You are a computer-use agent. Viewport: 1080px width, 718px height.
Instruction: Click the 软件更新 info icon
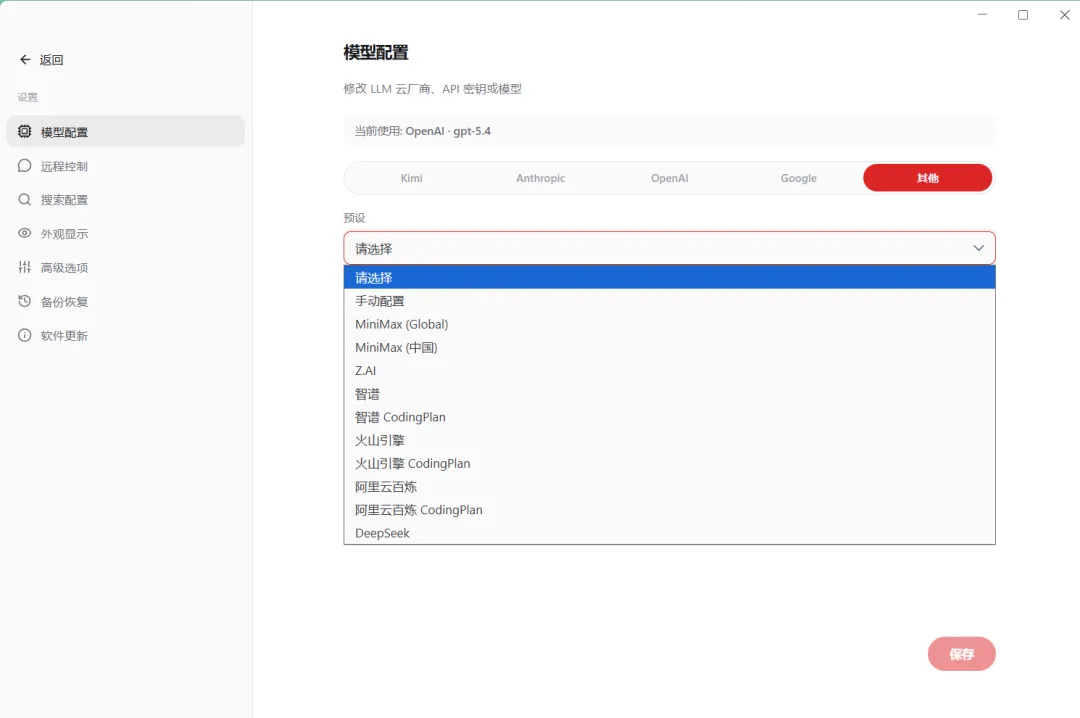(x=25, y=336)
